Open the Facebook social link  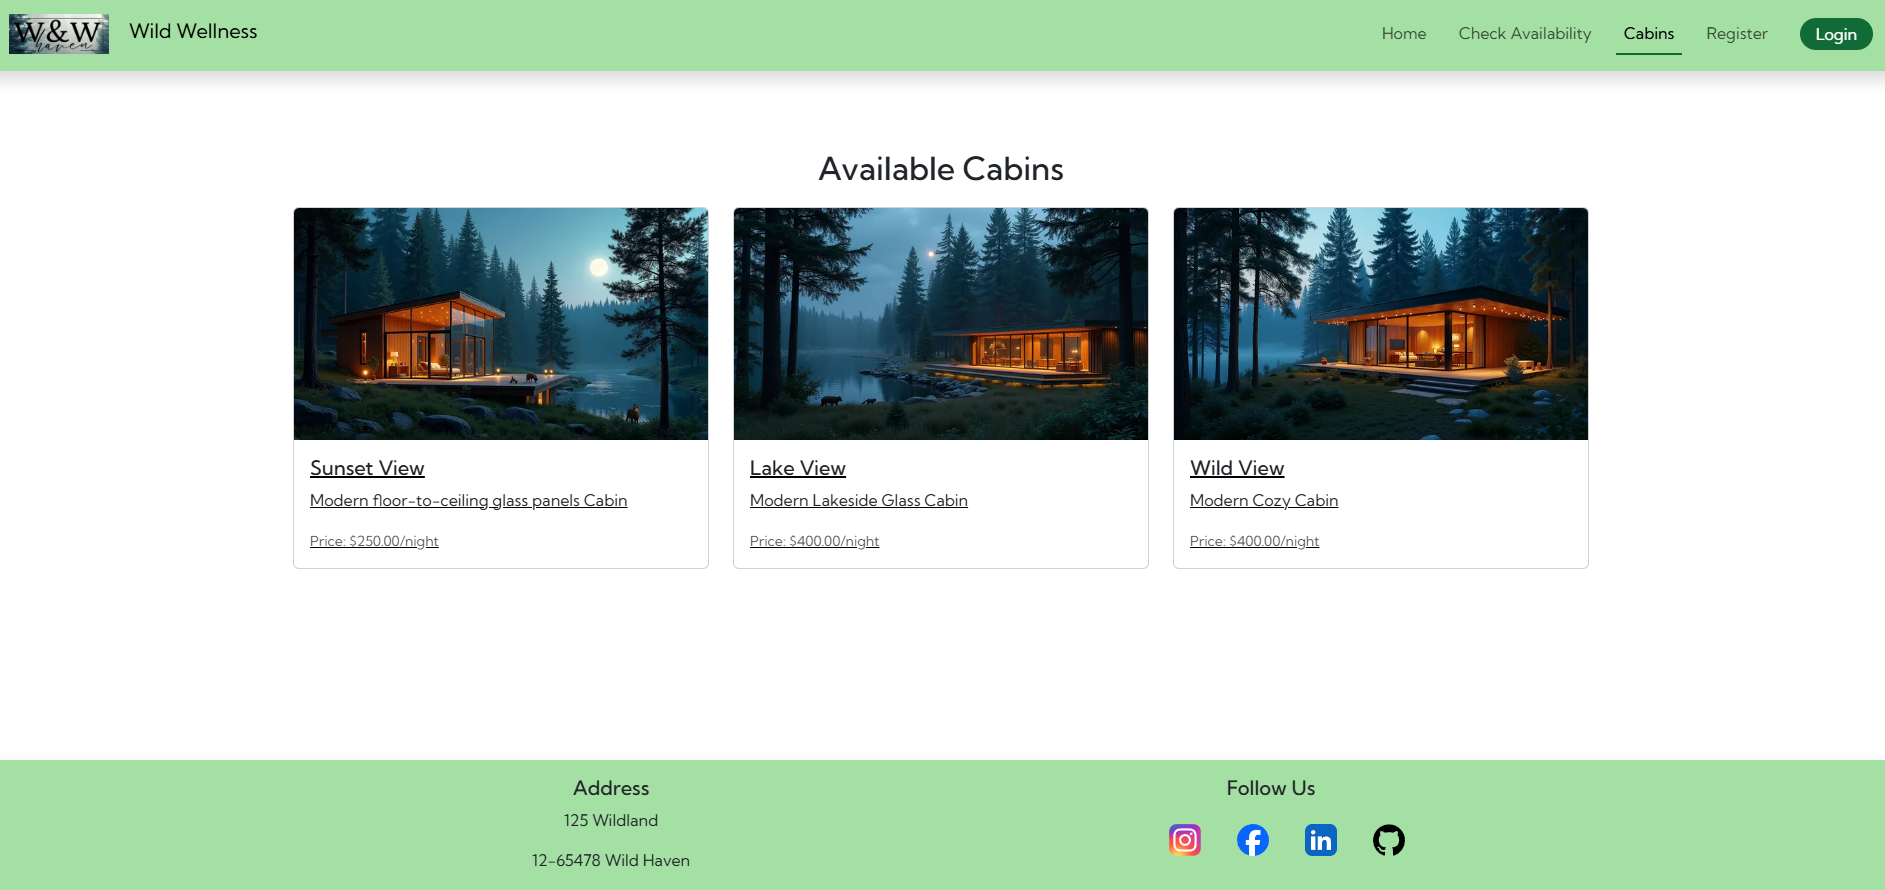click(x=1252, y=840)
